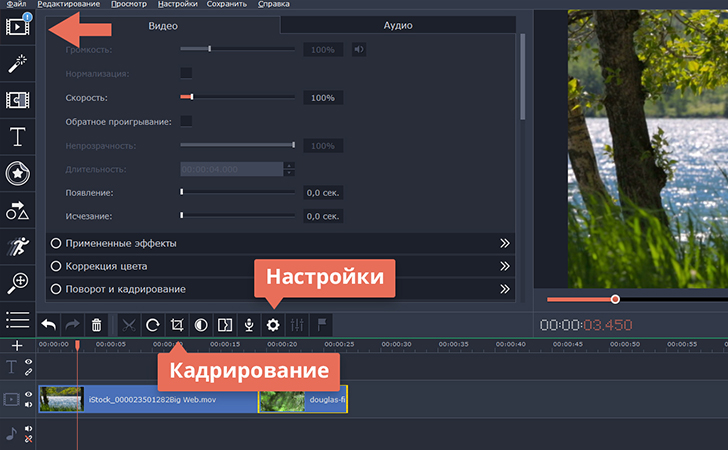Switch to the Аудио tab
Image resolution: width=728 pixels, height=450 pixels.
point(397,25)
